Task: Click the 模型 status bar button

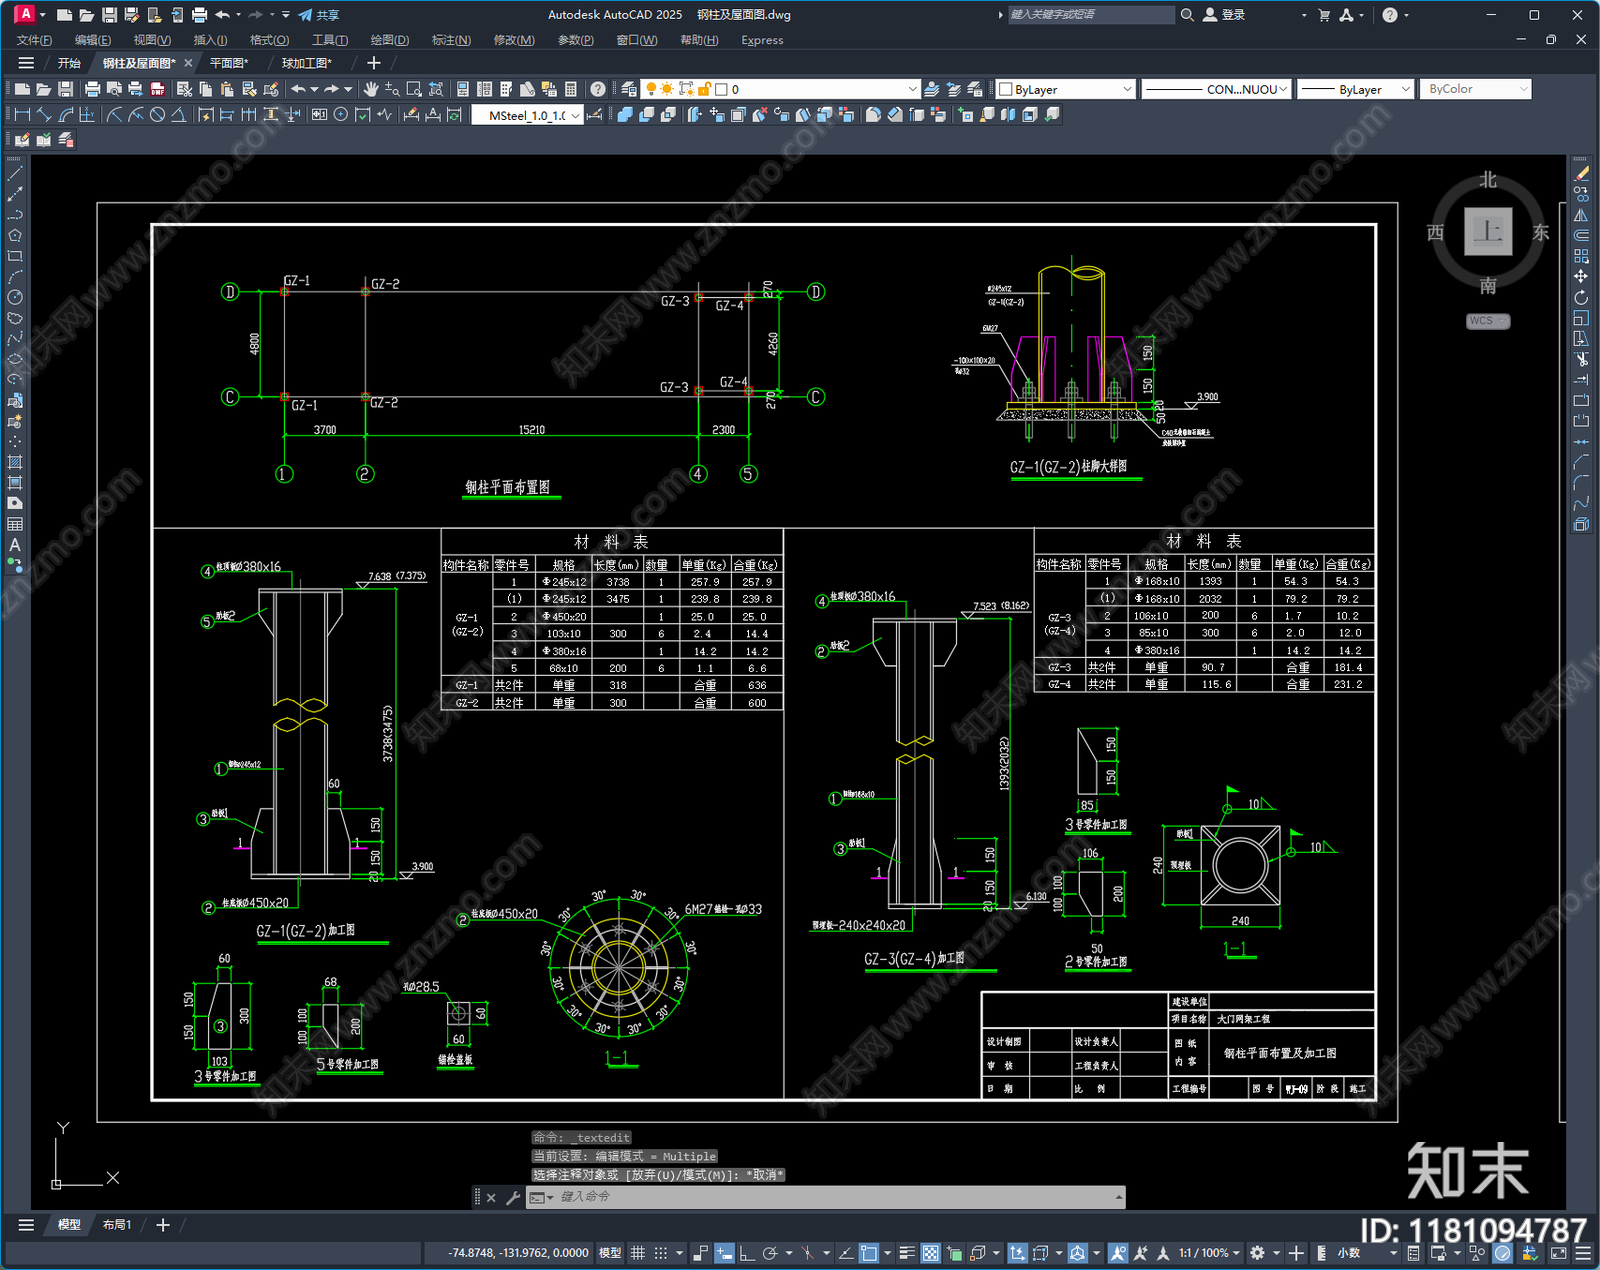Action: point(610,1253)
